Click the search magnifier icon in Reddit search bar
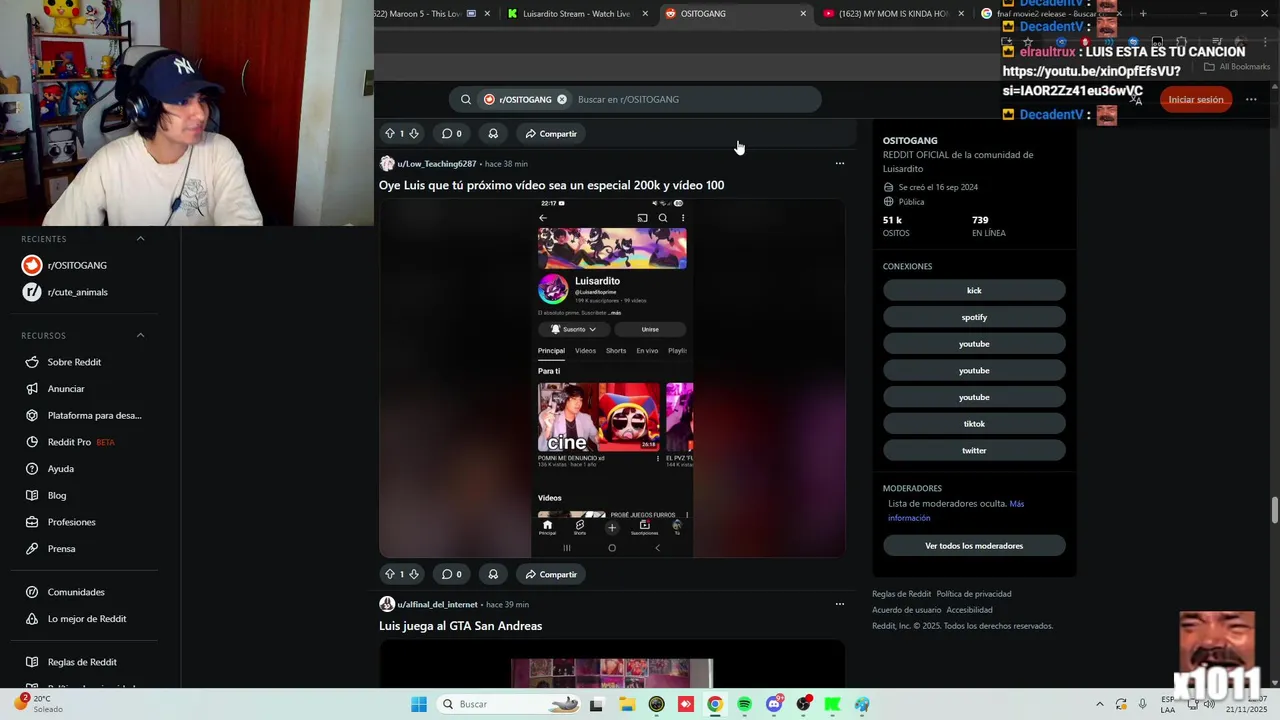This screenshot has height=720, width=1280. 466,99
